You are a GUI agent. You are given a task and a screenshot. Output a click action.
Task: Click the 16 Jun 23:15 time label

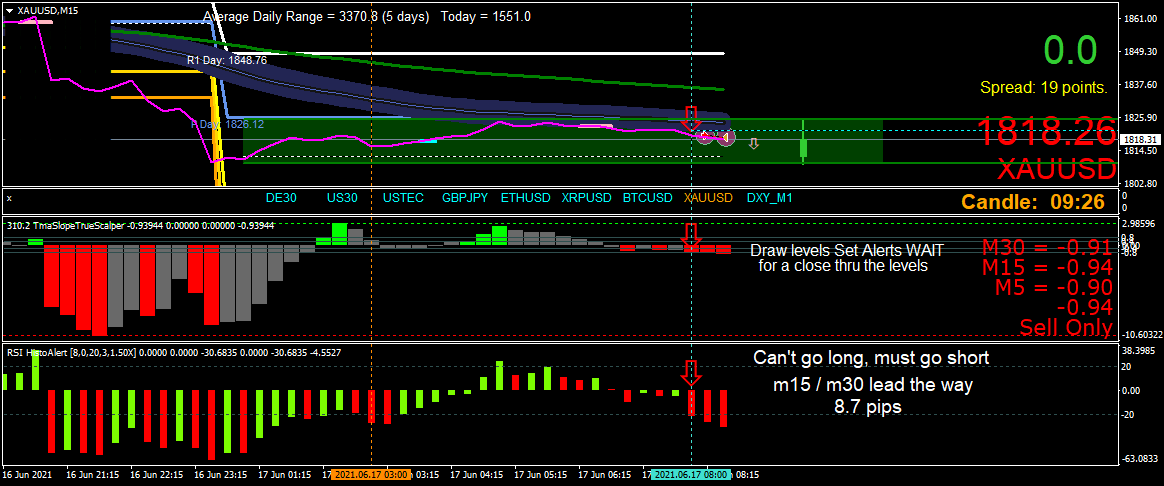(220, 474)
